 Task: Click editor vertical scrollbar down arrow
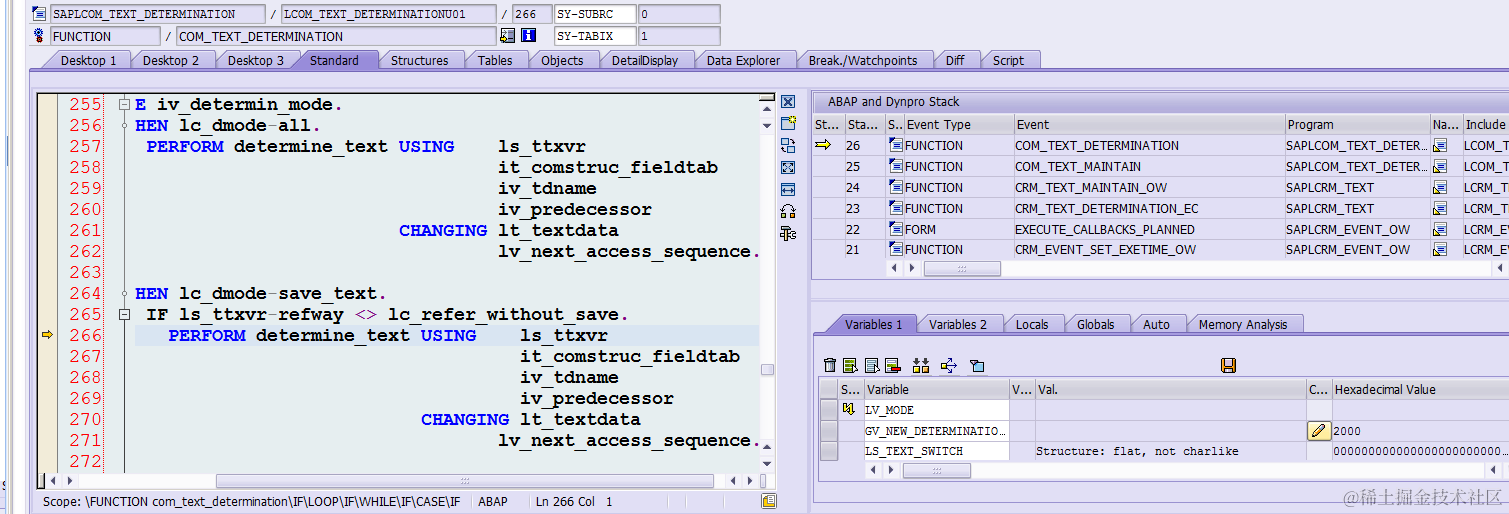pos(768,463)
